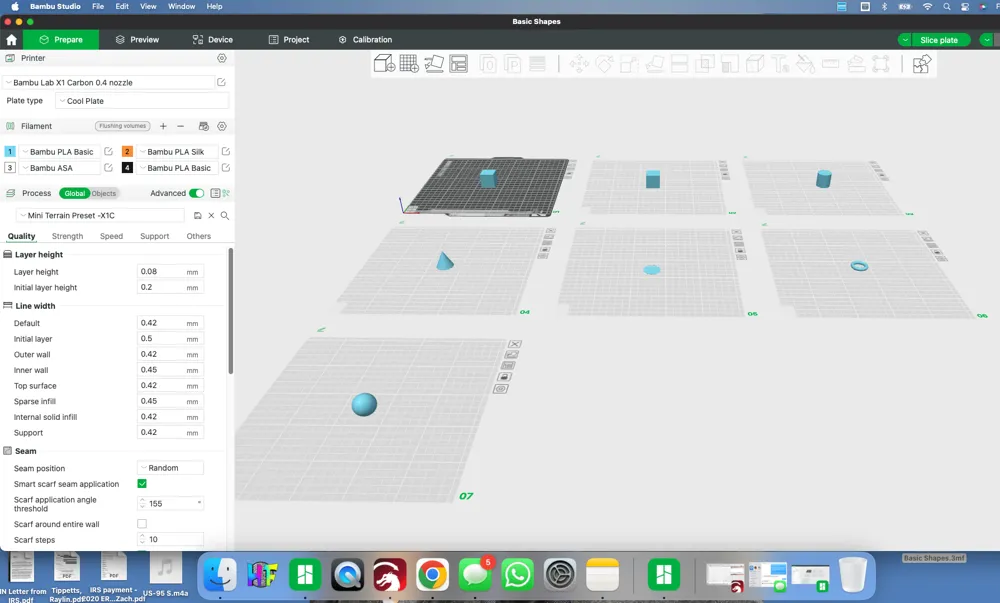Open the Preview tab
Viewport: 1000px width, 603px height.
(x=137, y=40)
